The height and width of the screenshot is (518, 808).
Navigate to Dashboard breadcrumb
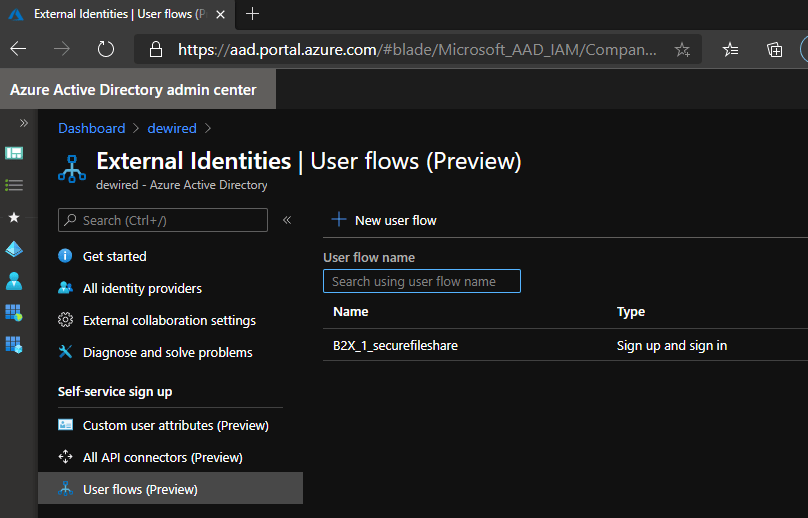click(91, 128)
